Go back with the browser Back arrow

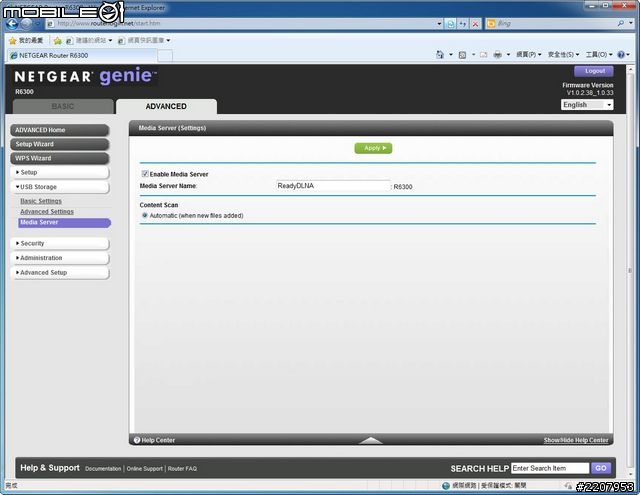click(12, 24)
